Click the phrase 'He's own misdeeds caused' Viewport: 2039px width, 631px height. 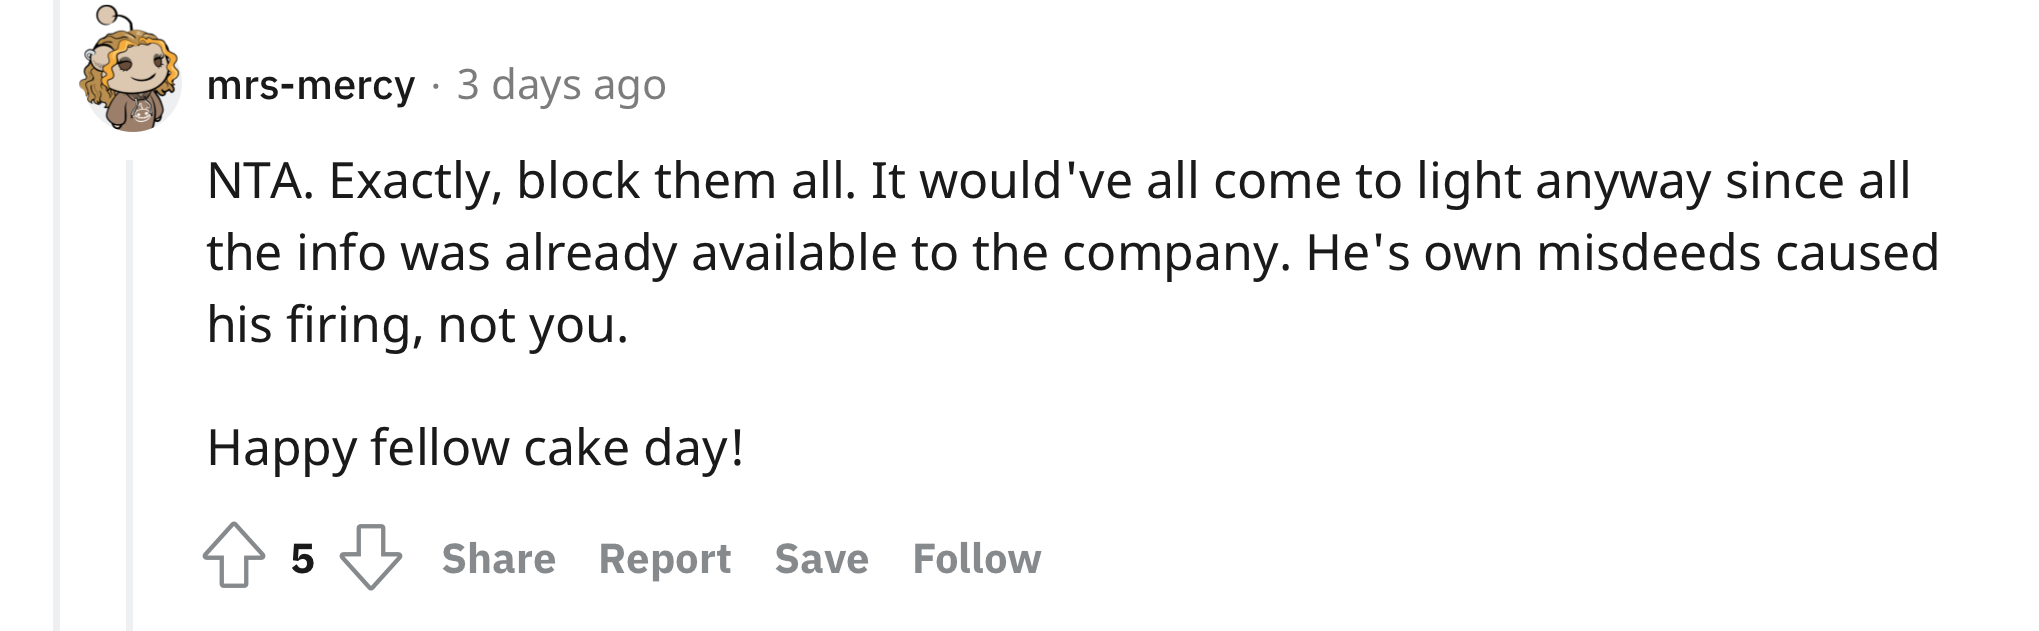1623,252
